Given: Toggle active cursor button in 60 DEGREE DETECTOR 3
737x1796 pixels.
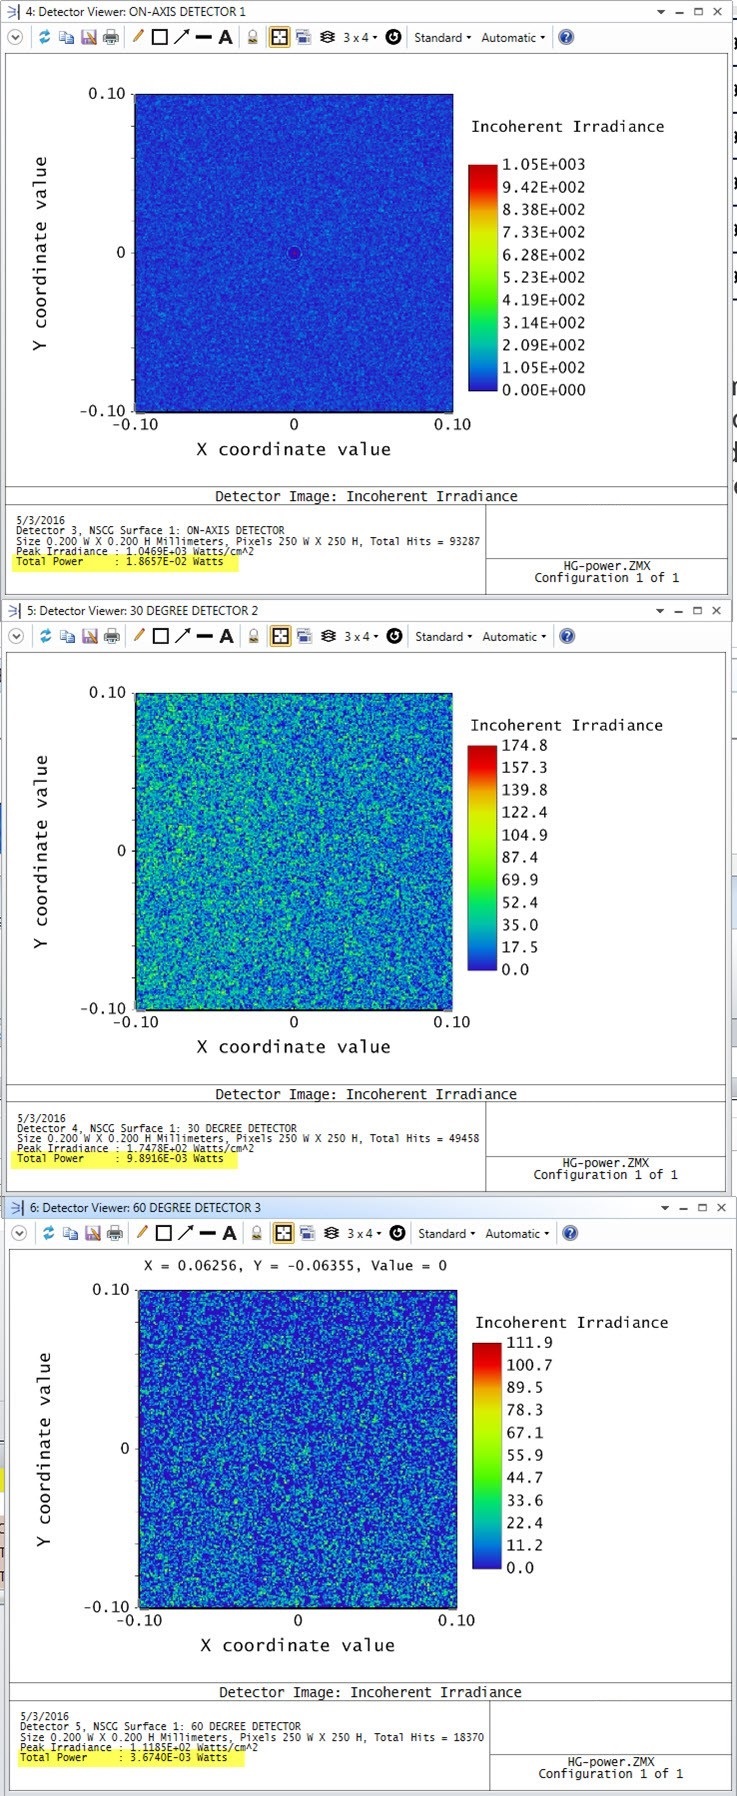Looking at the screenshot, I should (283, 1233).
